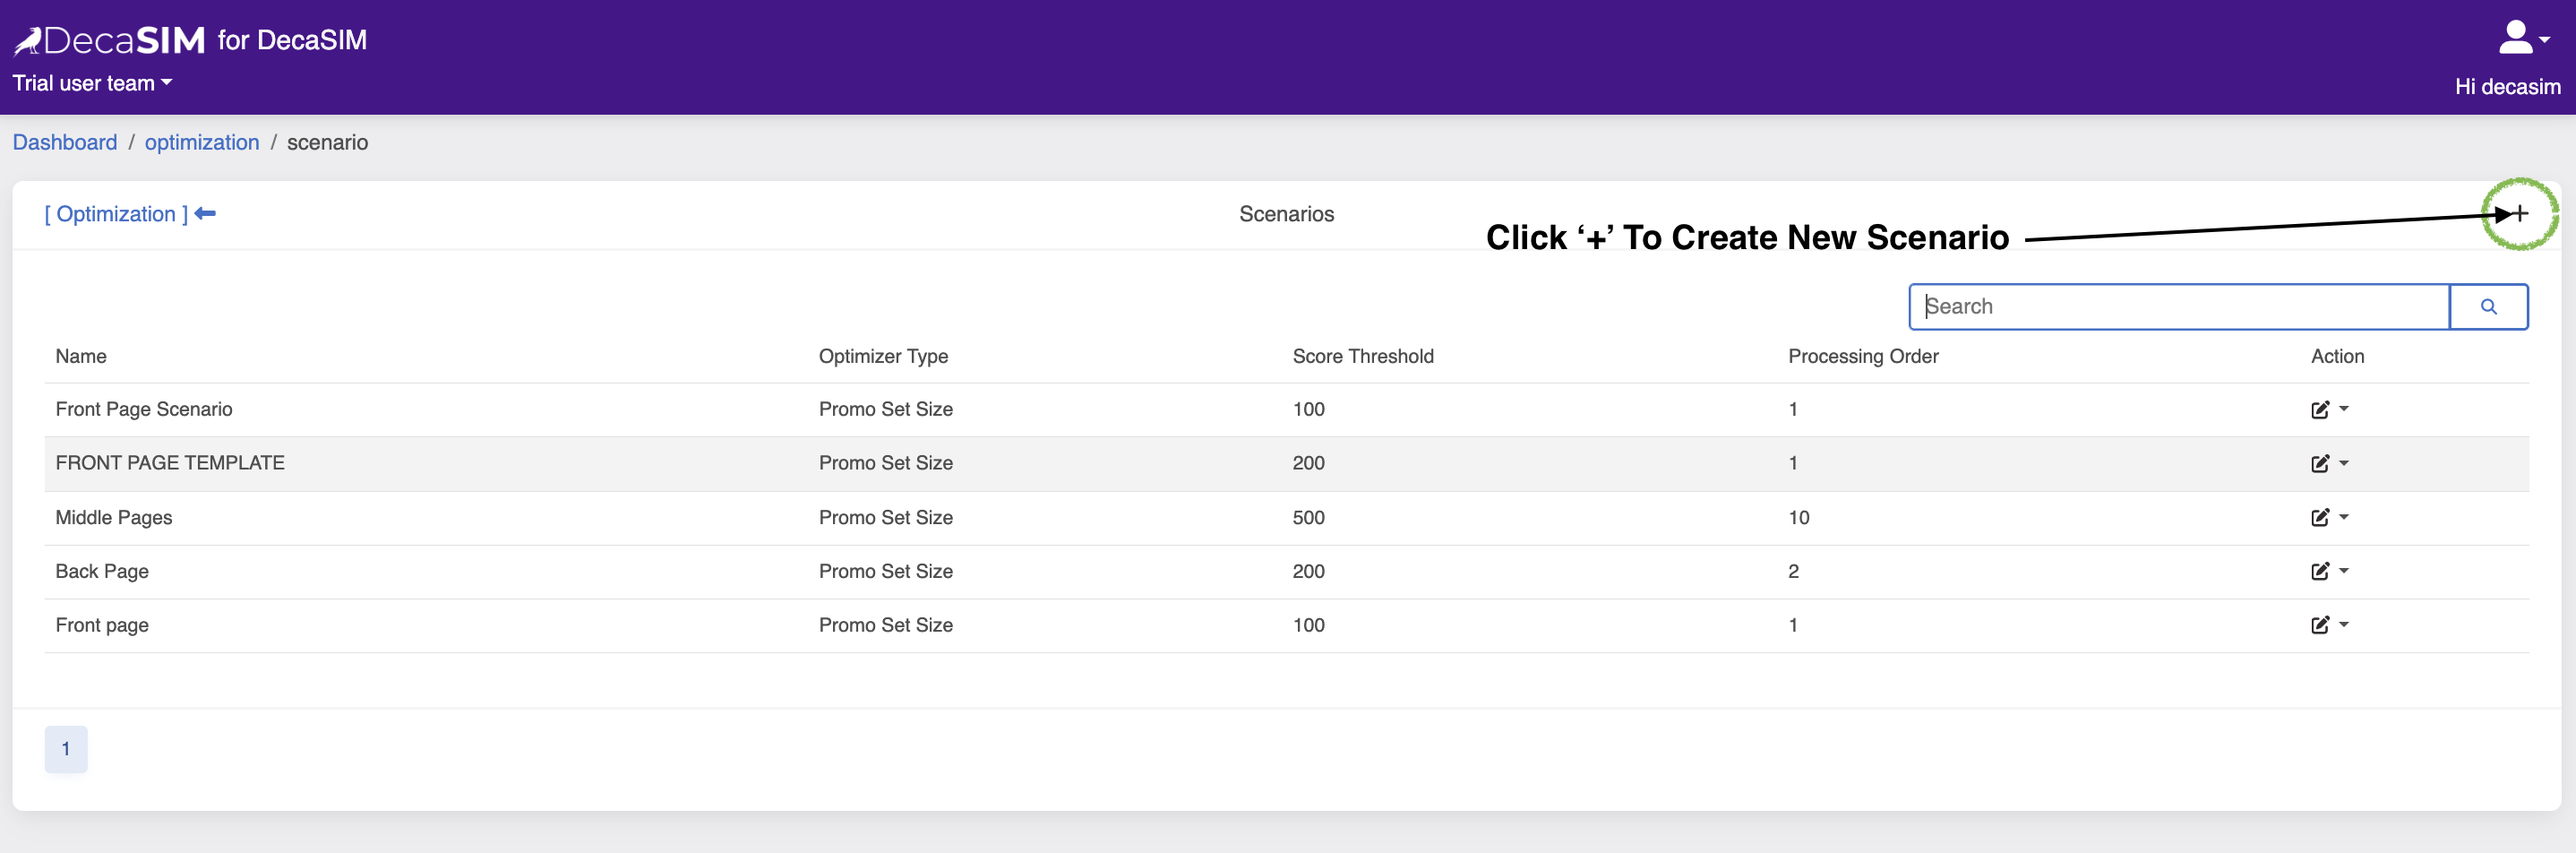
Task: Click the Scenarios panel title
Action: (1286, 214)
